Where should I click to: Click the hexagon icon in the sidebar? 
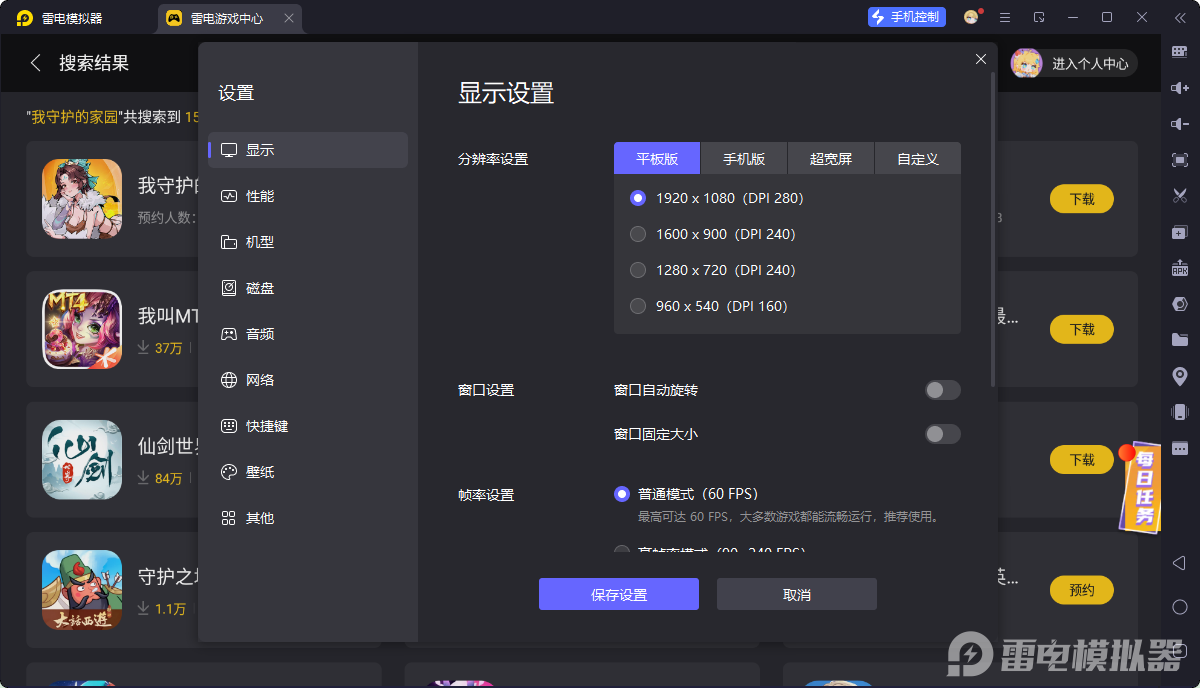click(1180, 304)
